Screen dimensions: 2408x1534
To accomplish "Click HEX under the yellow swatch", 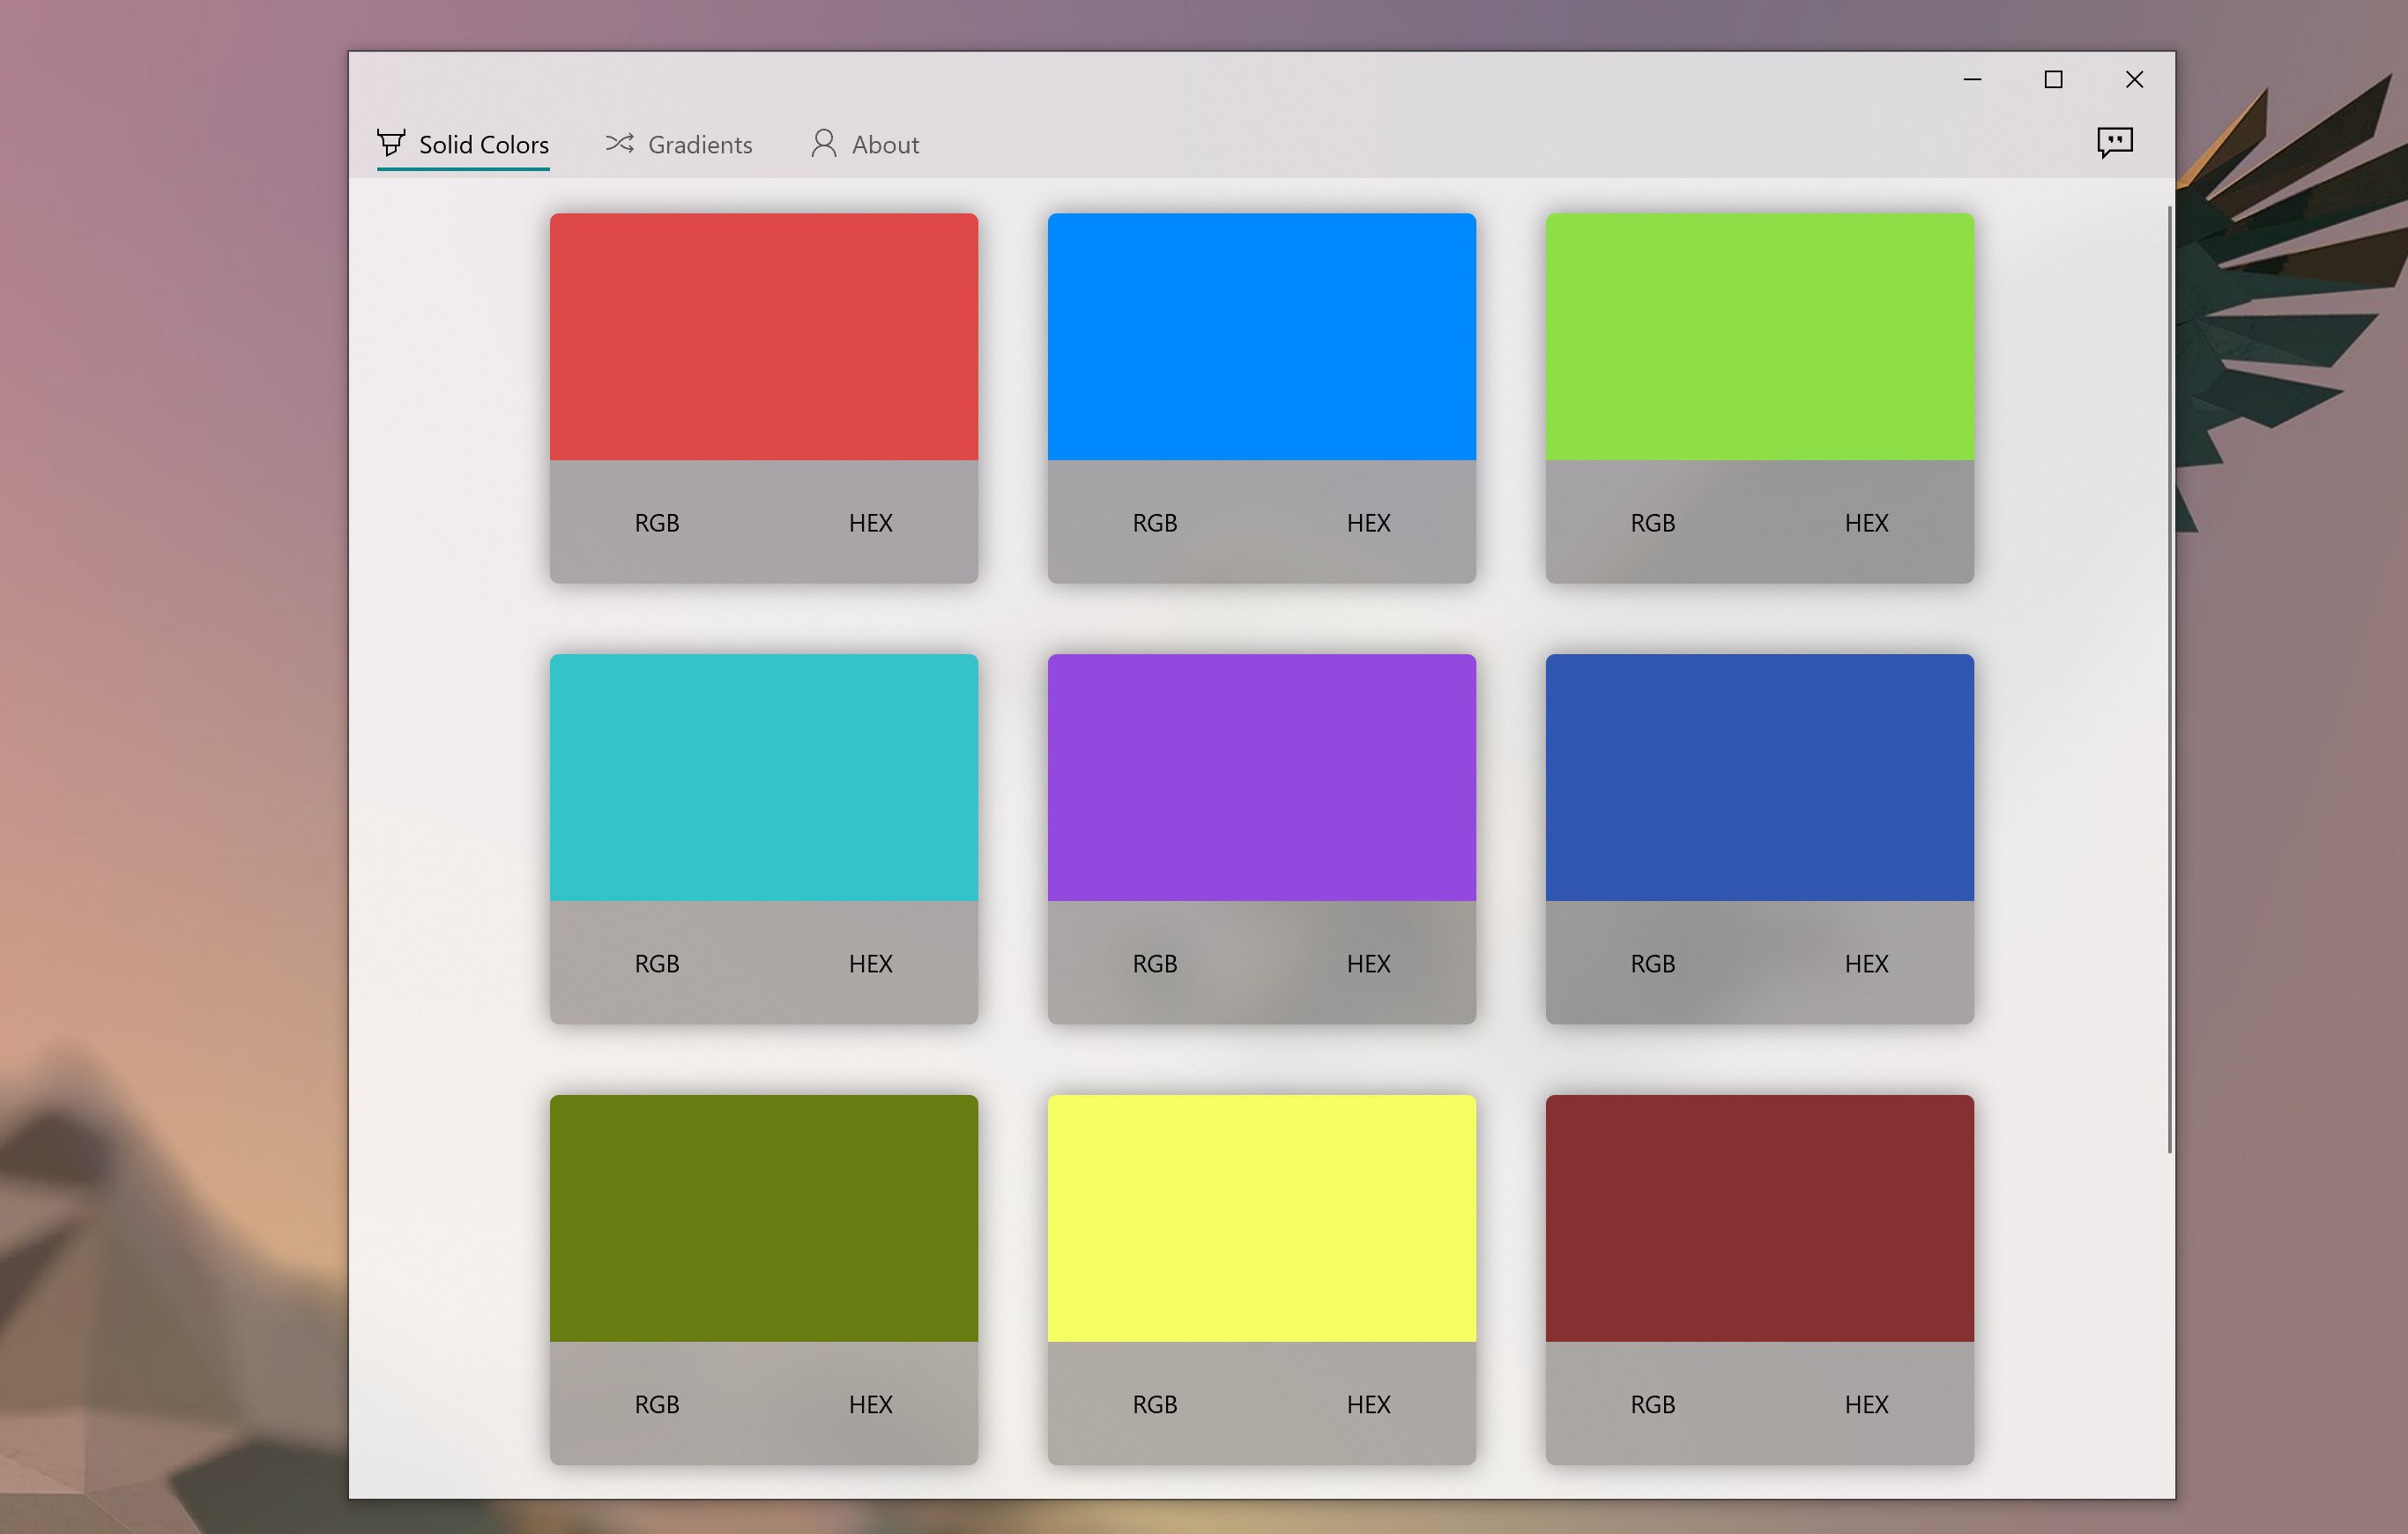I will click(x=1368, y=1405).
